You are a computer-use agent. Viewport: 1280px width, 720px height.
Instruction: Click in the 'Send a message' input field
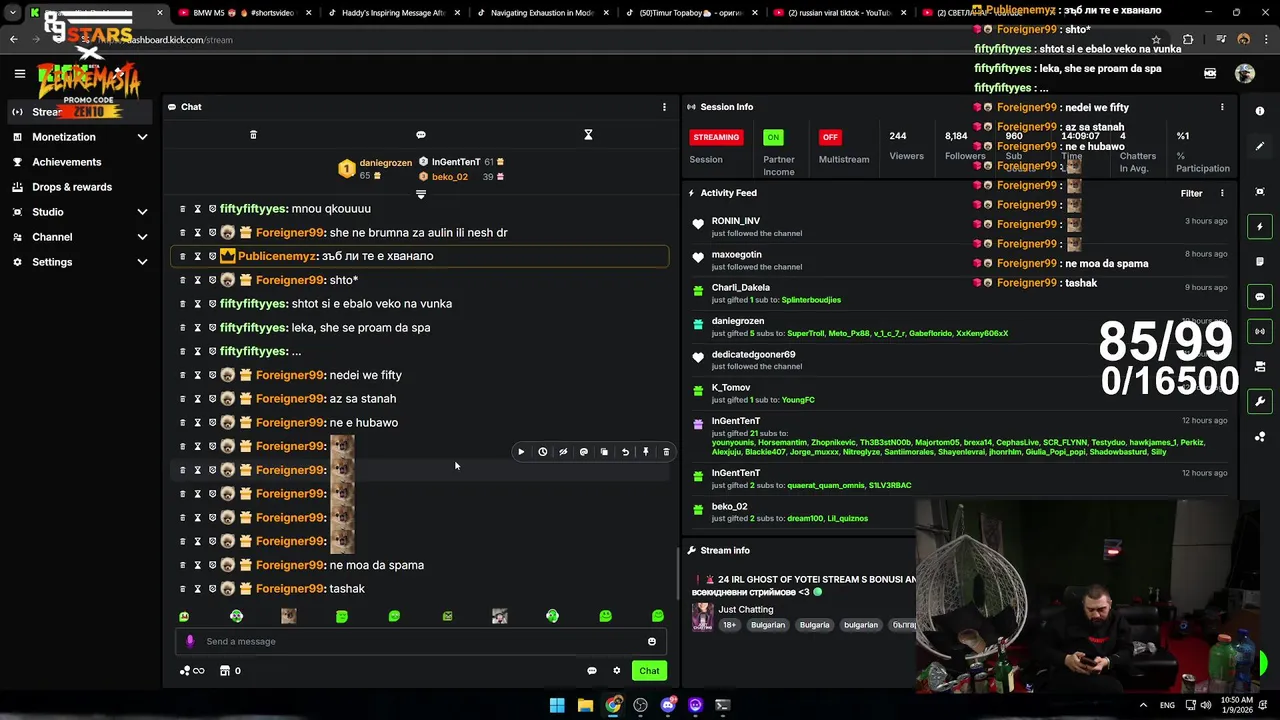tap(420, 642)
